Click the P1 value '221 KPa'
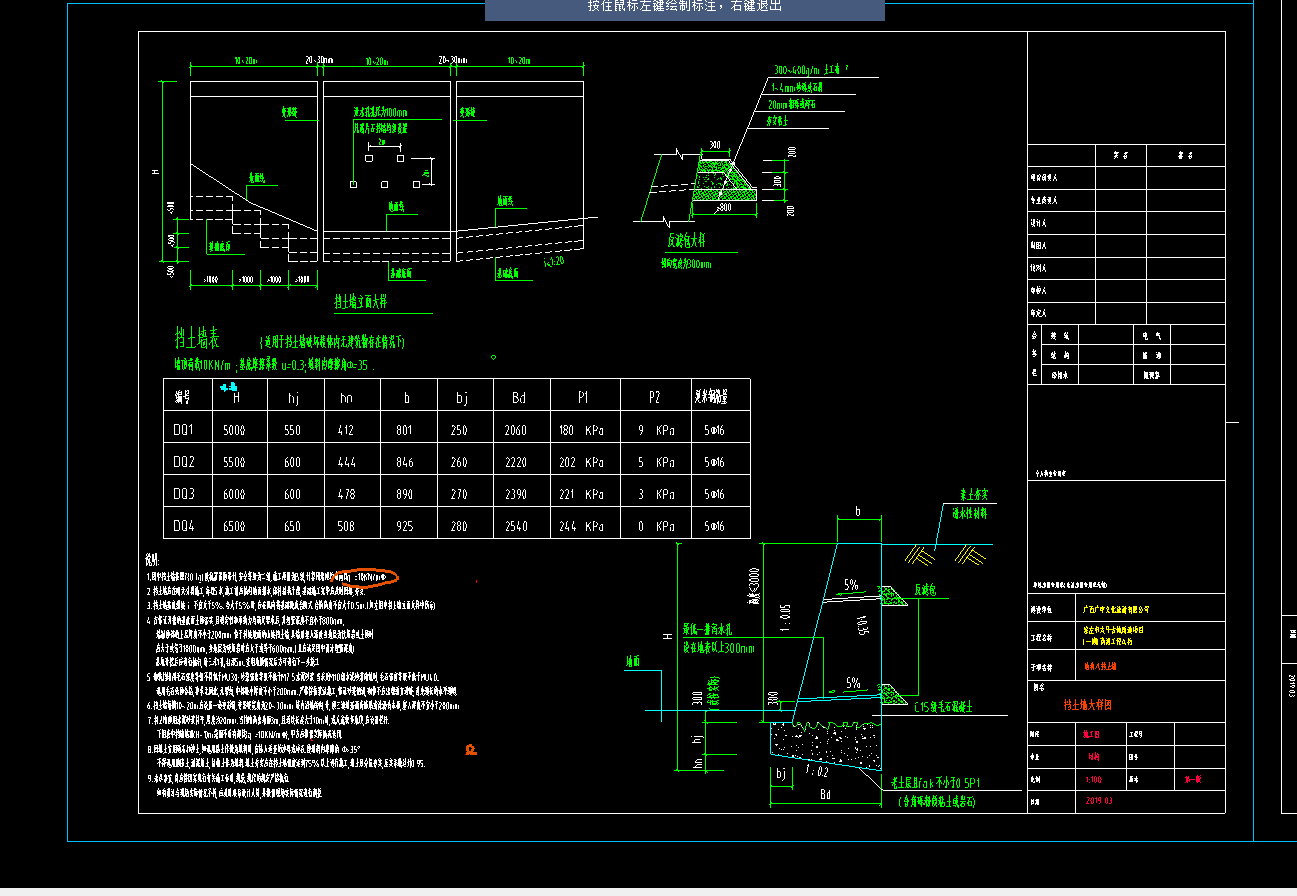The height and width of the screenshot is (896, 1297). click(581, 495)
